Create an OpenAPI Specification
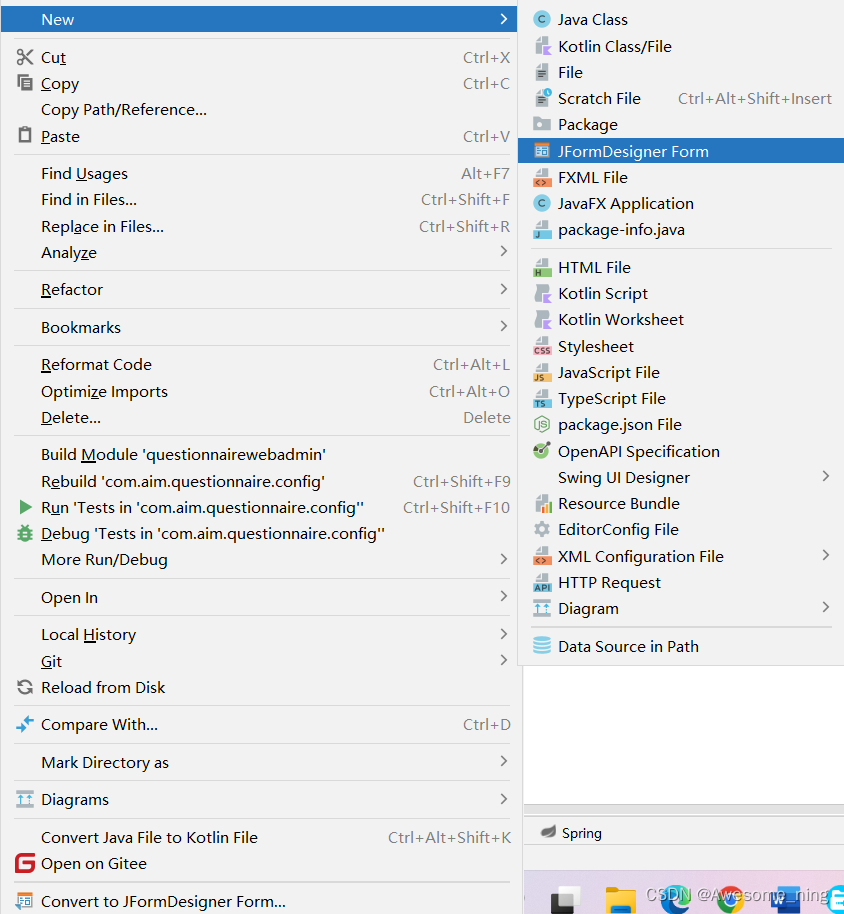844x914 pixels. point(639,451)
